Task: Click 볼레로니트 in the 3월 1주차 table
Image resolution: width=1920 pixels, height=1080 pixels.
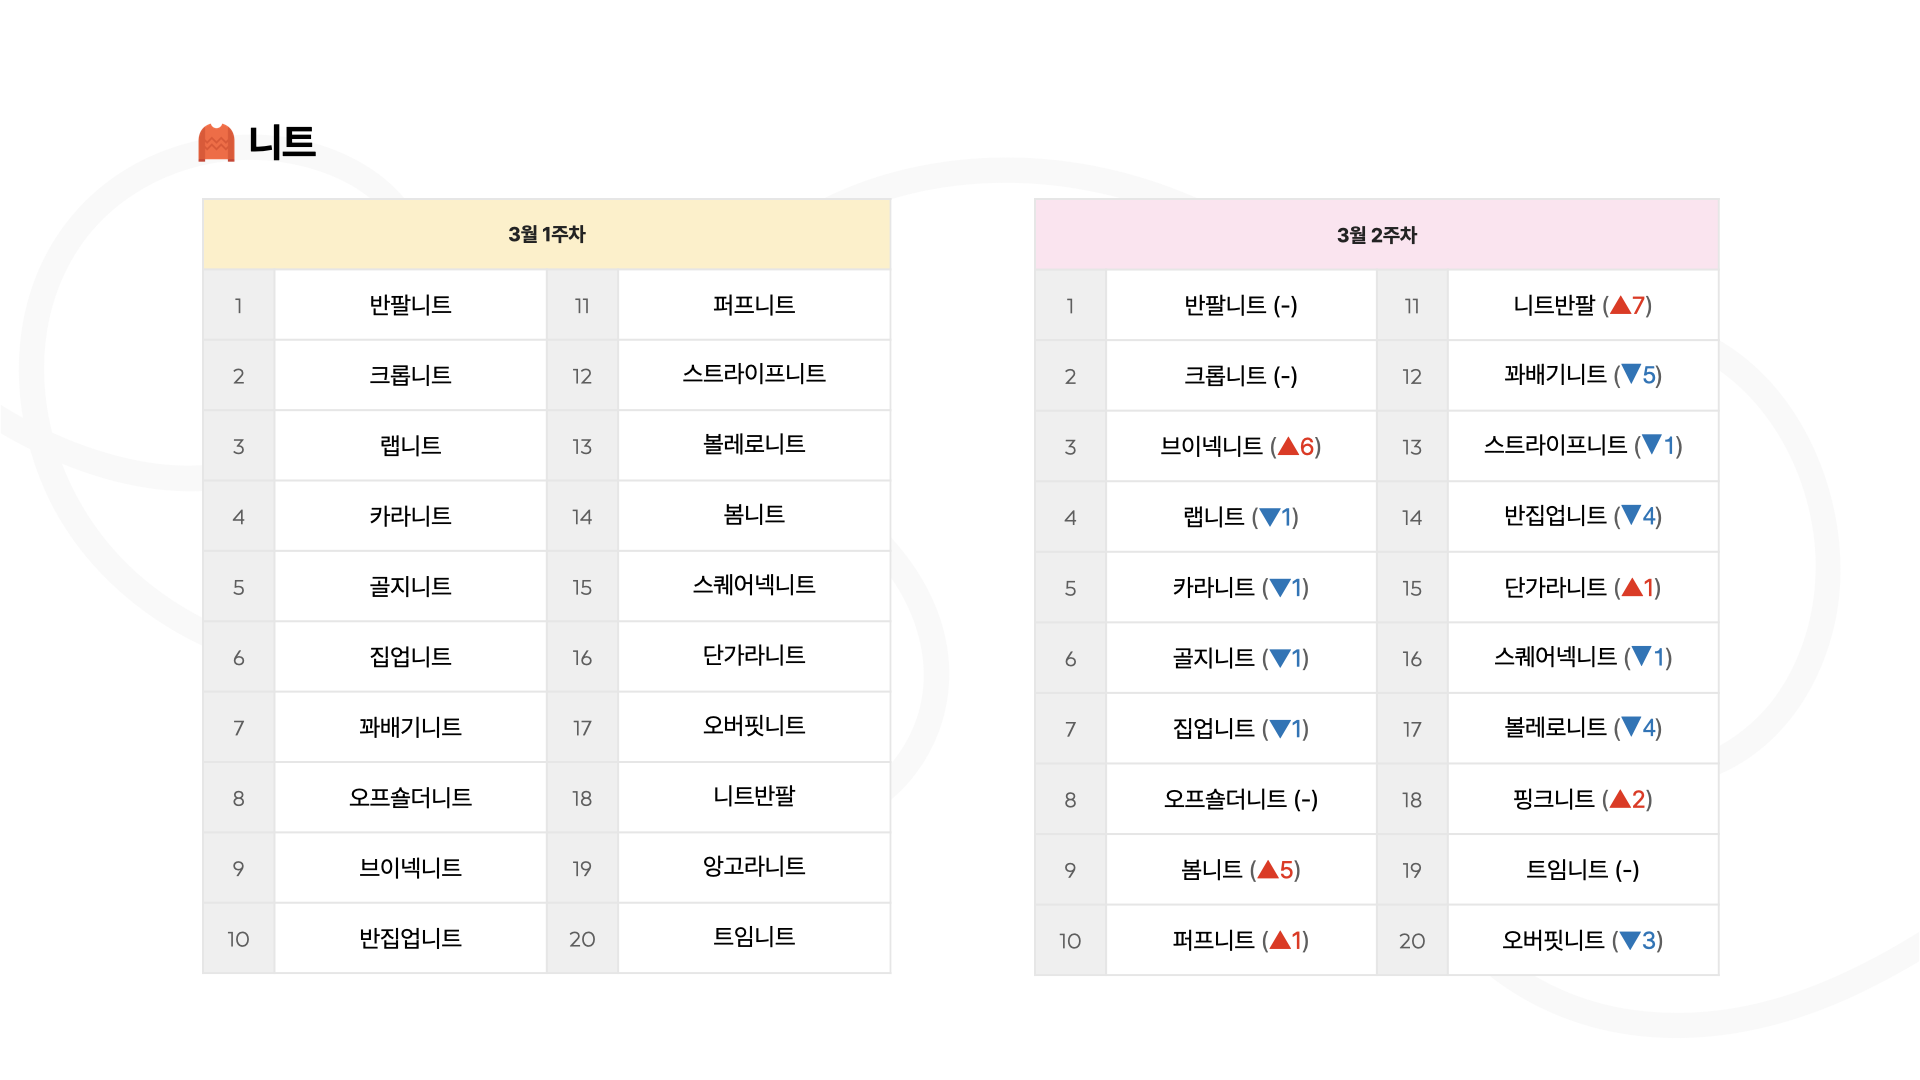Action: [754, 444]
